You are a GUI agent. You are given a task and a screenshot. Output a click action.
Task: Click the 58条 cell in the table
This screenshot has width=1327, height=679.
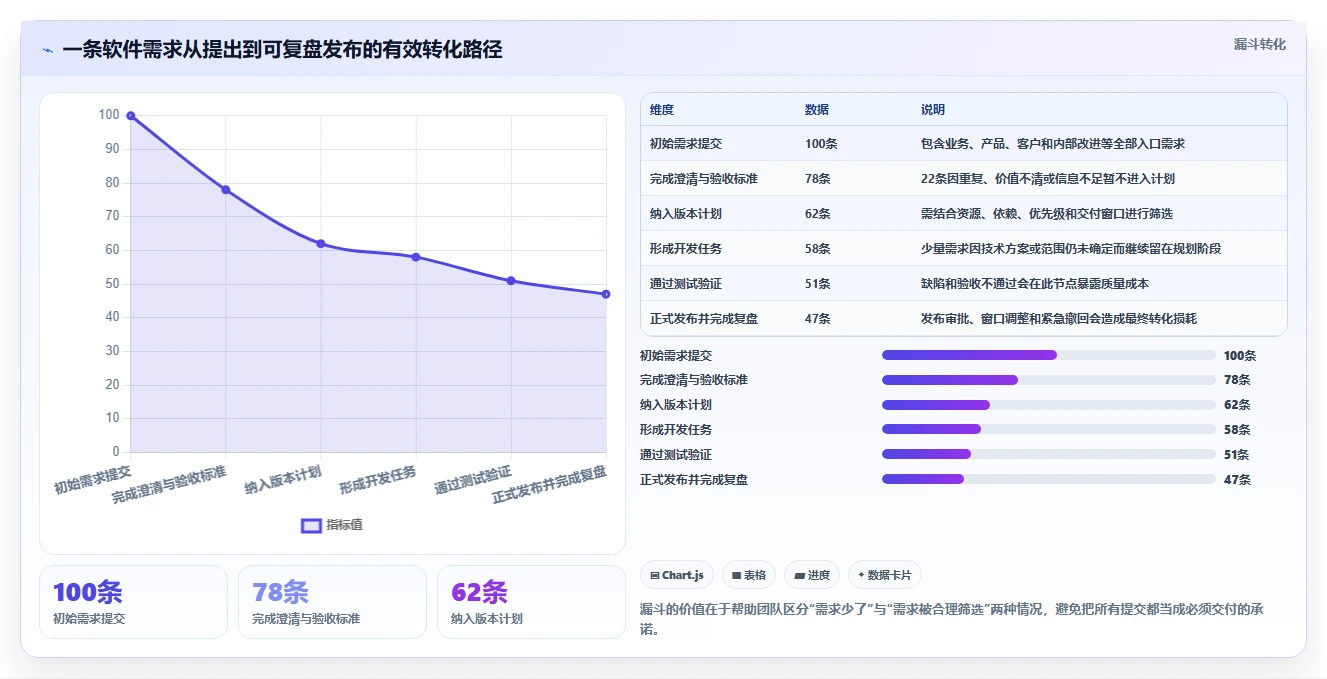coord(818,249)
